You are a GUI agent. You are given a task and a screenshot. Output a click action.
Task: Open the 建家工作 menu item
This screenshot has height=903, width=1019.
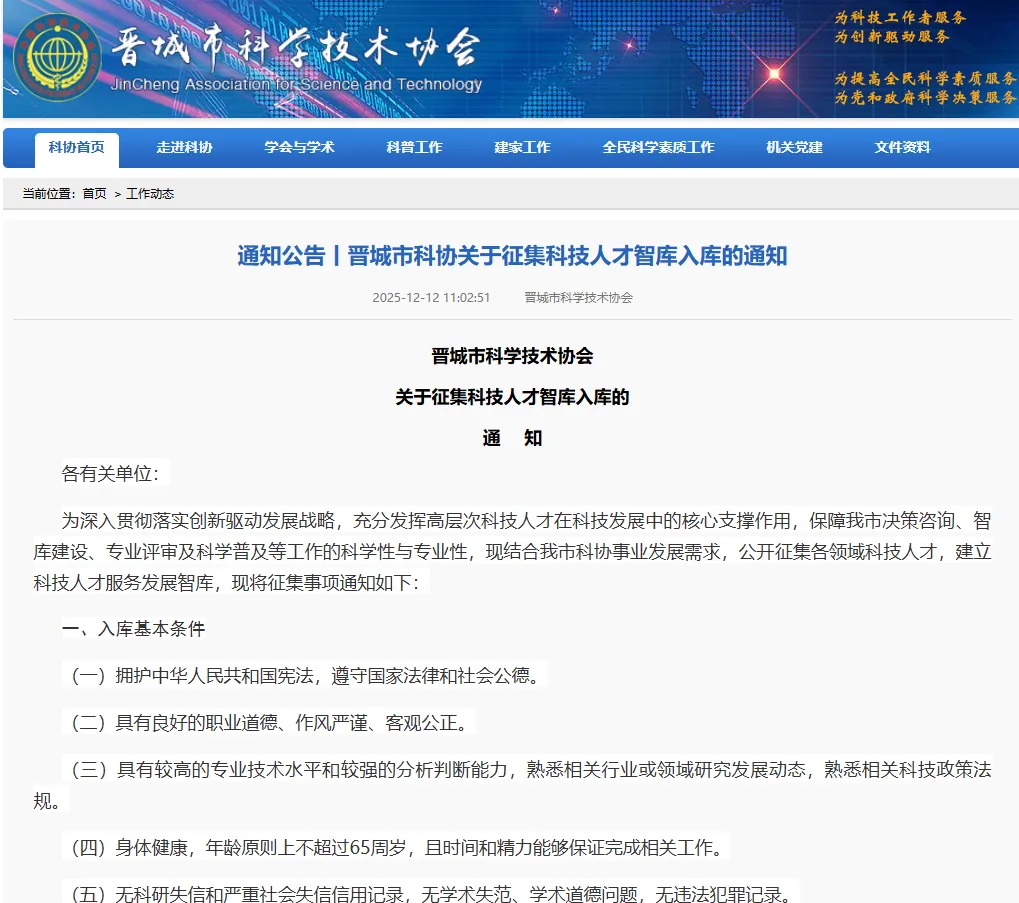click(x=522, y=147)
